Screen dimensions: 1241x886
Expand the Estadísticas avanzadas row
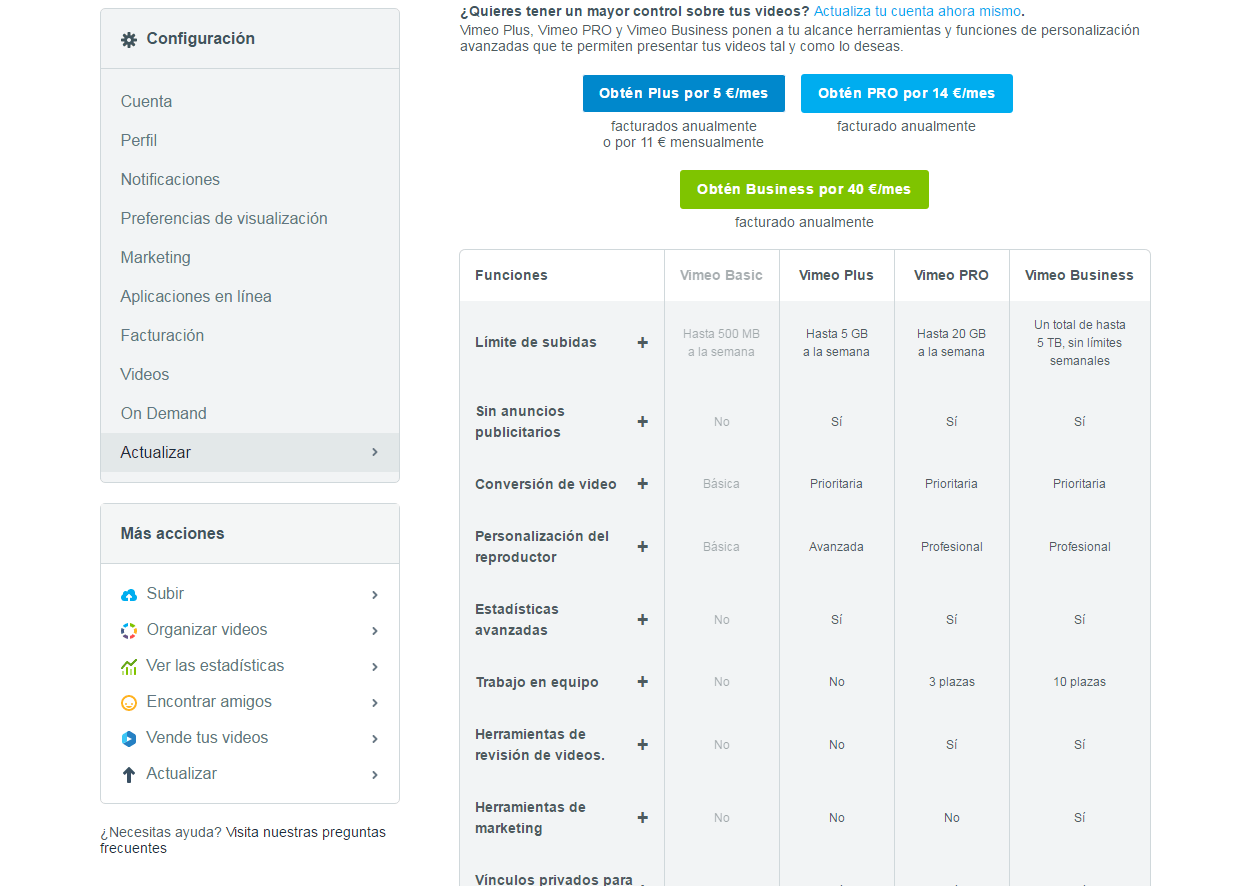[x=643, y=620]
